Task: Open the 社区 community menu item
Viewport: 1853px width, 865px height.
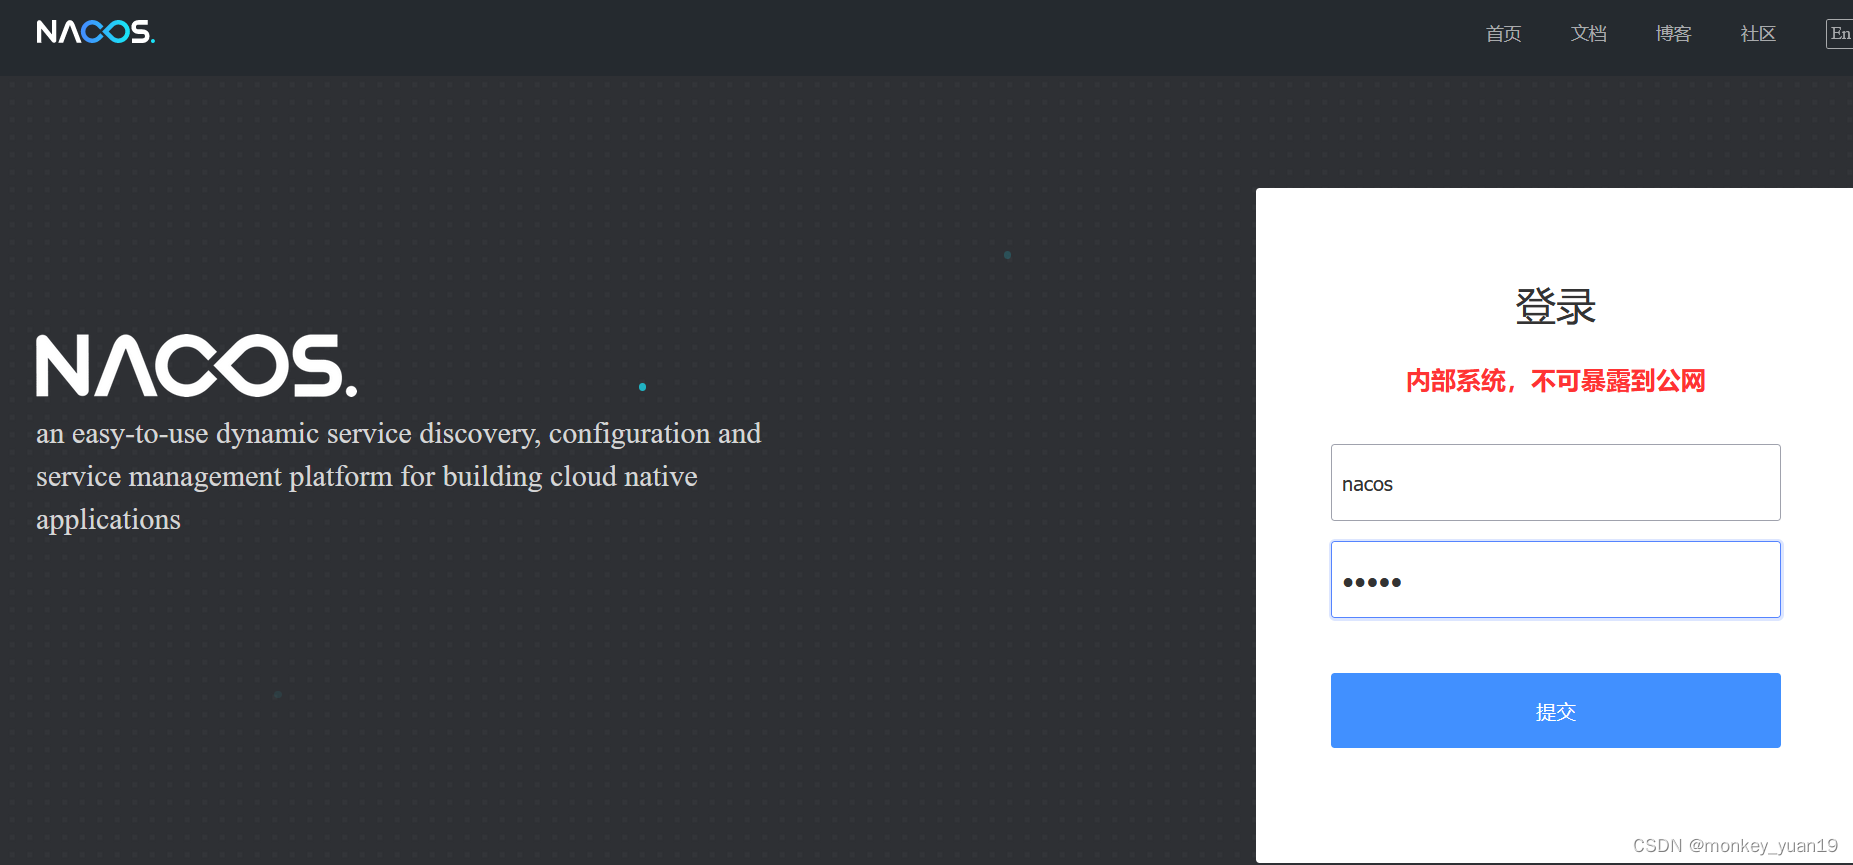Action: click(1758, 34)
